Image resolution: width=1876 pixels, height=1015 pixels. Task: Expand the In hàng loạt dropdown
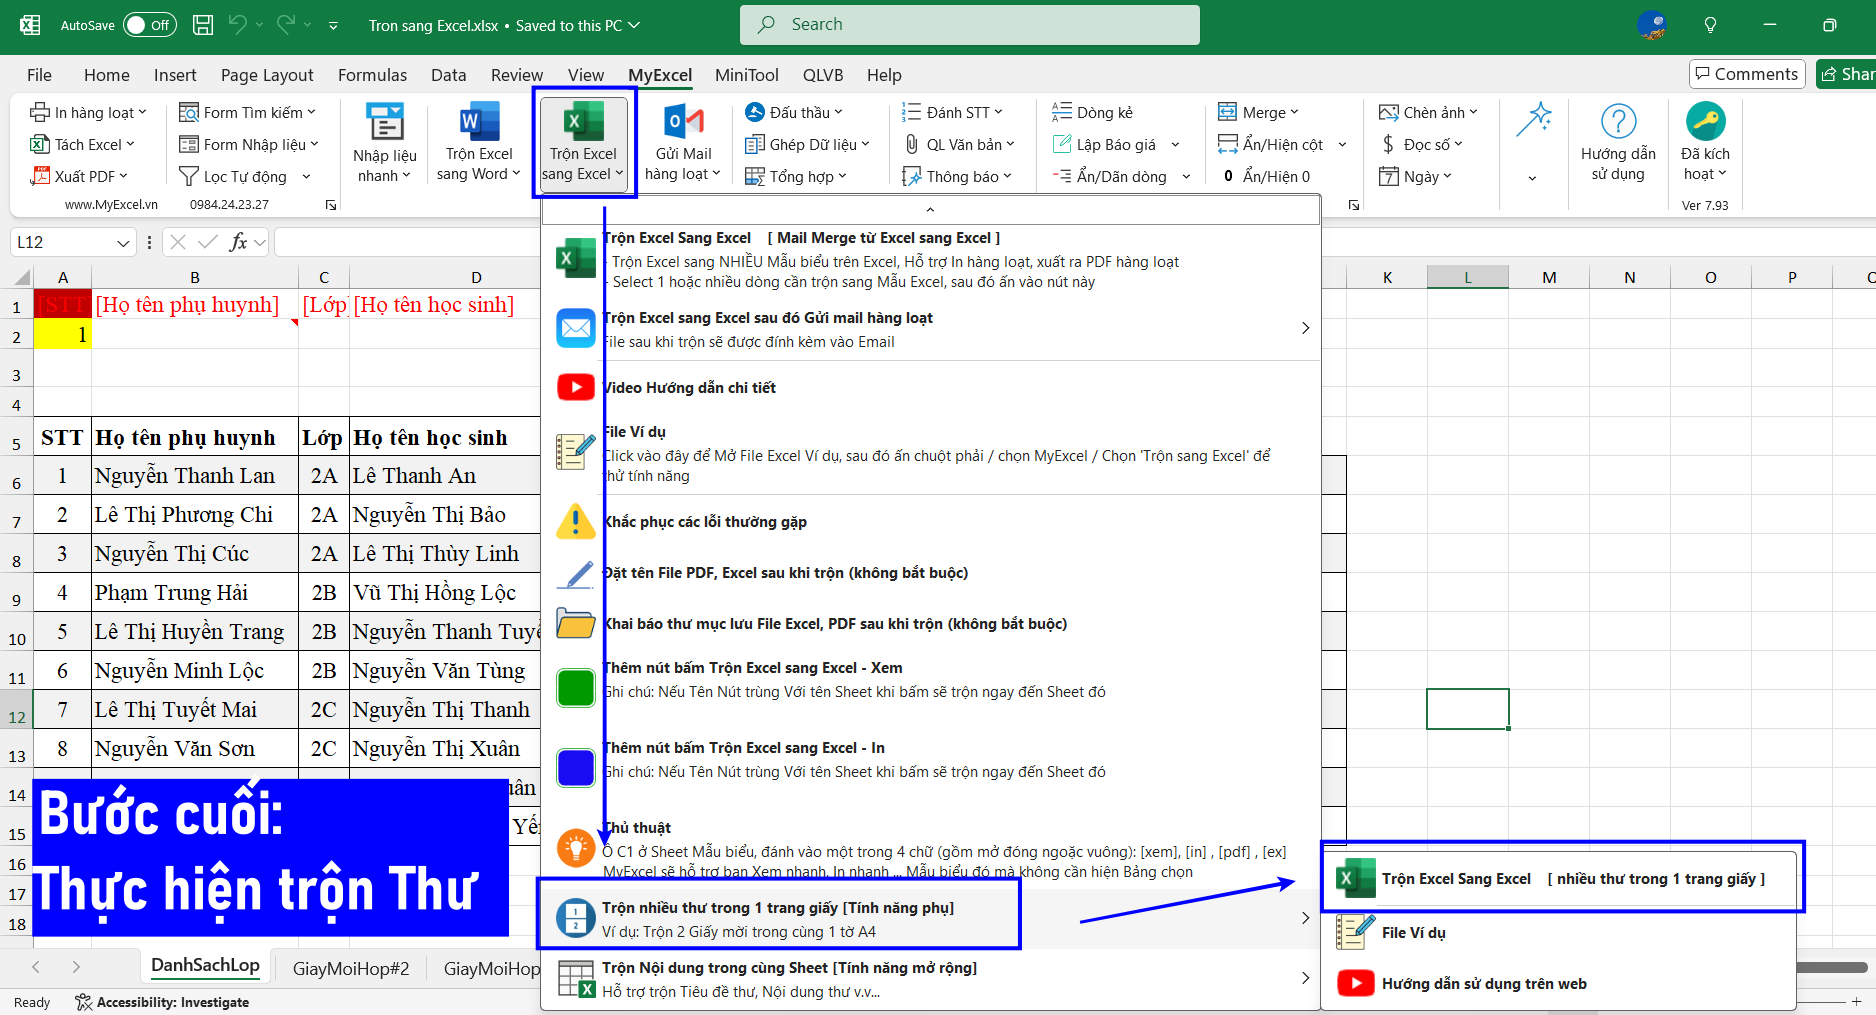click(90, 113)
